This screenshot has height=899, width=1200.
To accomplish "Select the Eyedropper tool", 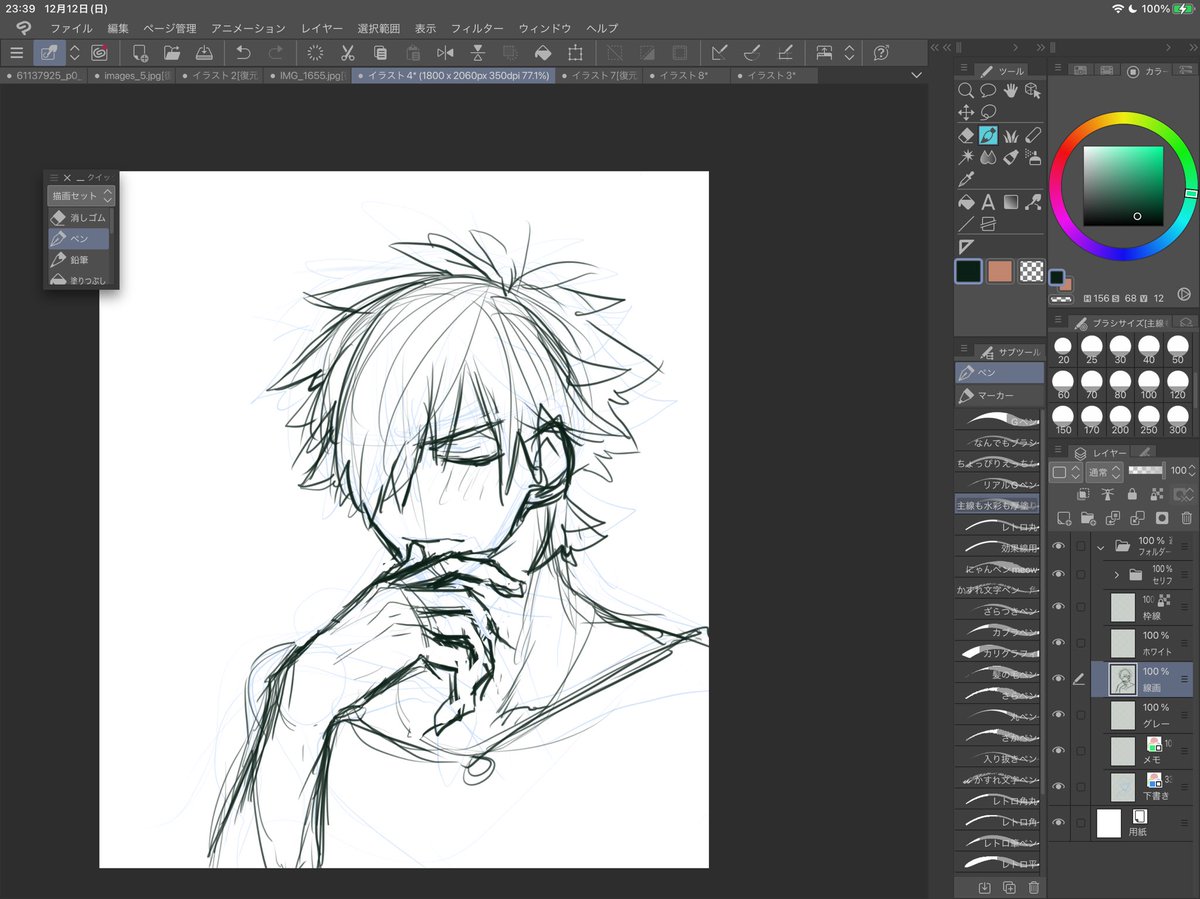I will [x=966, y=180].
